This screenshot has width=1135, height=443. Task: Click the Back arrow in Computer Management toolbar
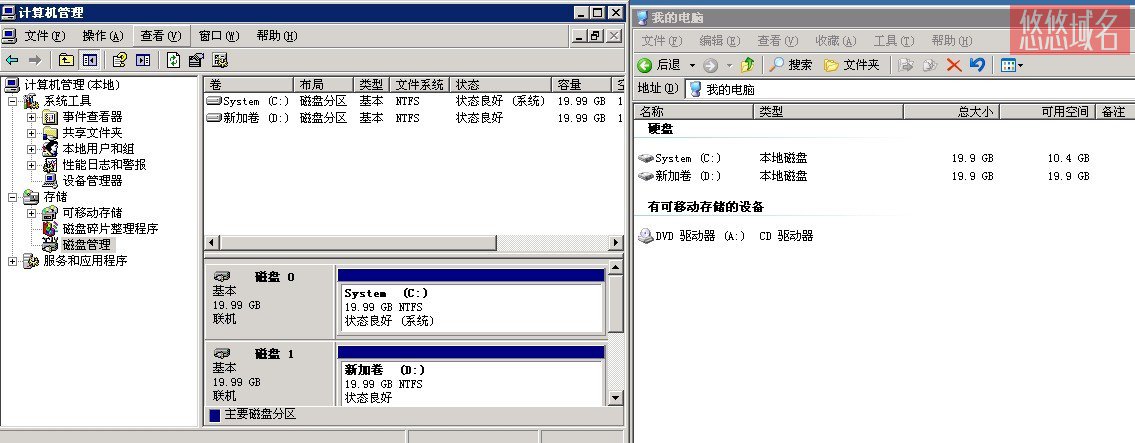click(x=12, y=60)
